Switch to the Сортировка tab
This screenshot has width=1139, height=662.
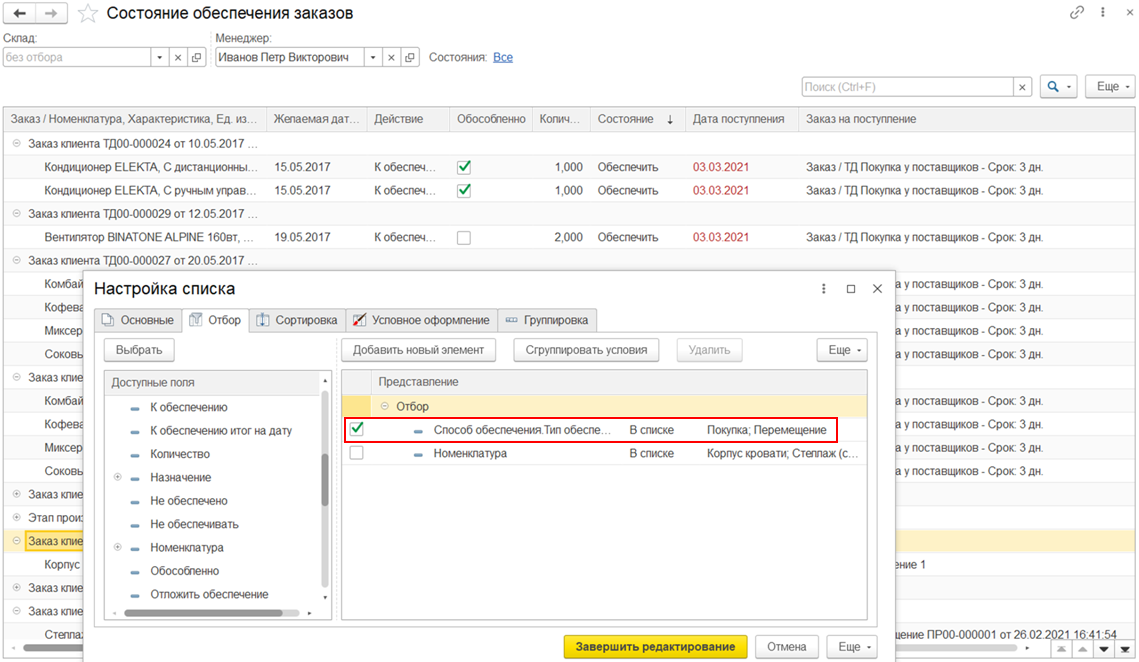[x=295, y=320]
